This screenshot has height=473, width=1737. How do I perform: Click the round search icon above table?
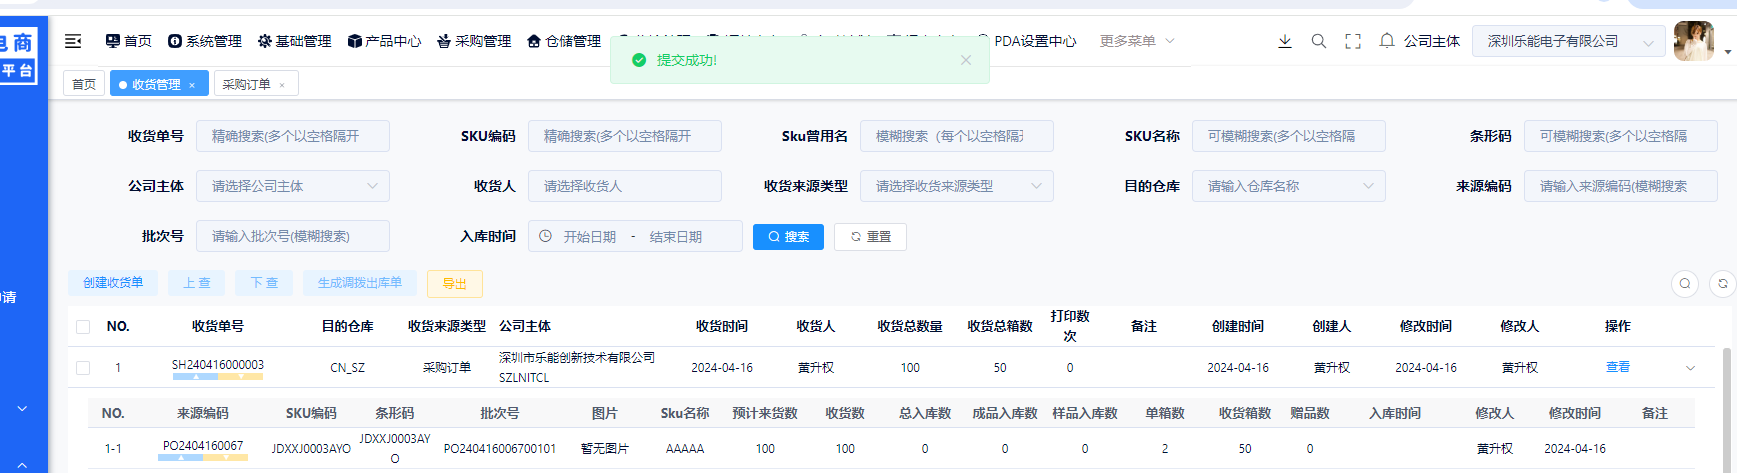1685,284
